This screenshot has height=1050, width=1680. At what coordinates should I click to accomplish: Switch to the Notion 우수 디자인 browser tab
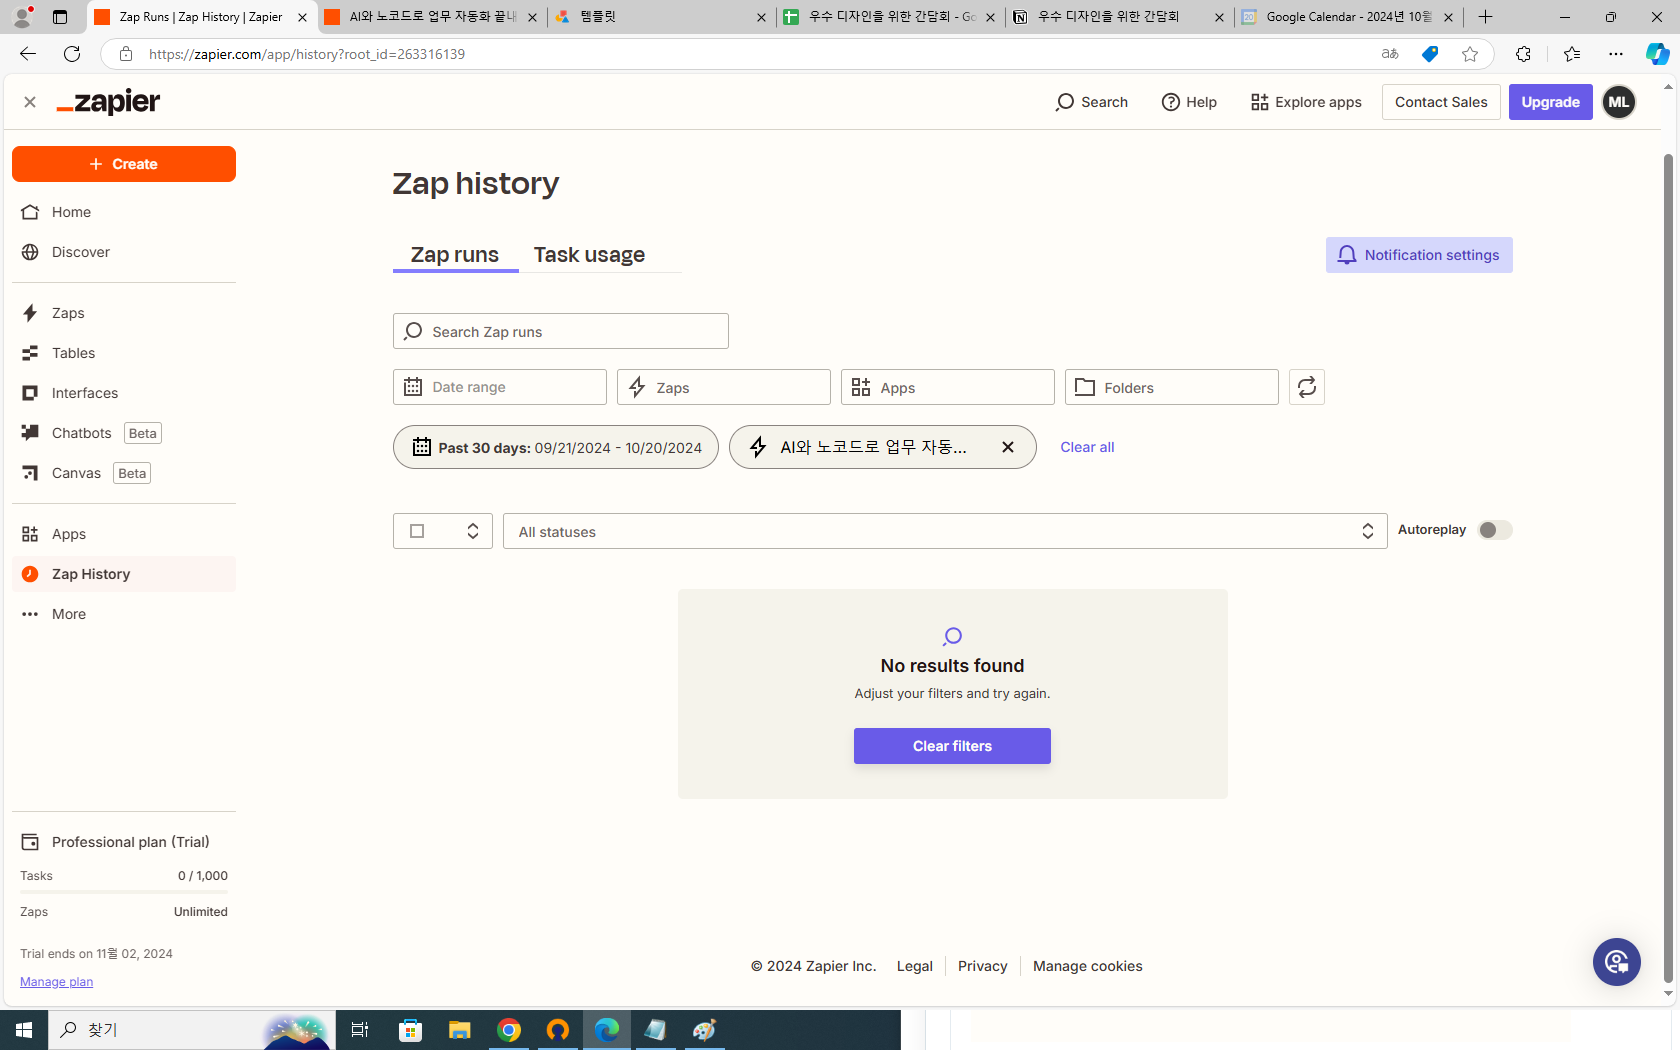[x=1119, y=17]
